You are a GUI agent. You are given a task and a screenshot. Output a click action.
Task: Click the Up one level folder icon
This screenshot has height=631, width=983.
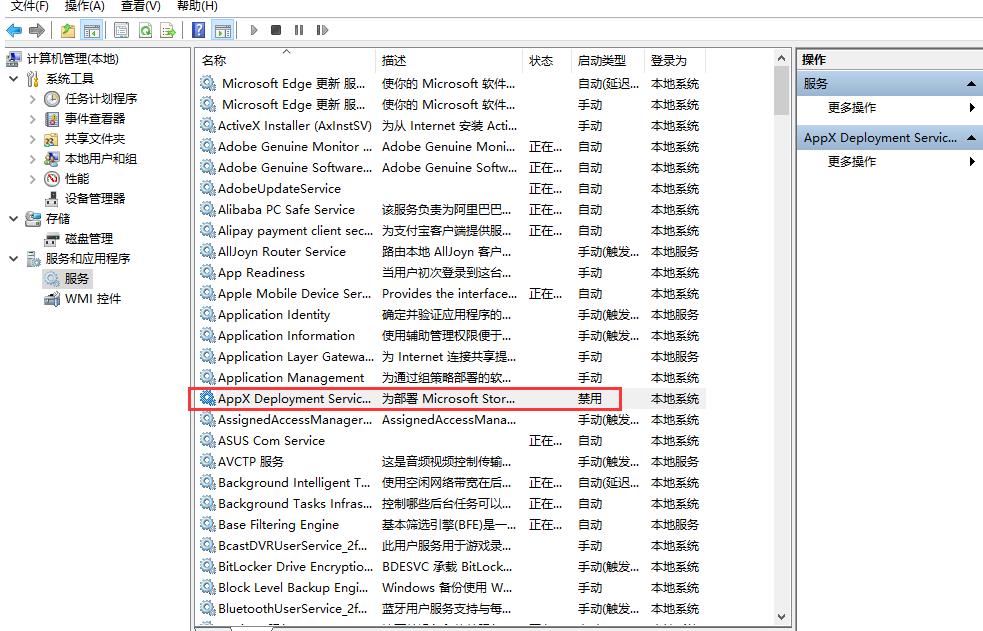68,30
